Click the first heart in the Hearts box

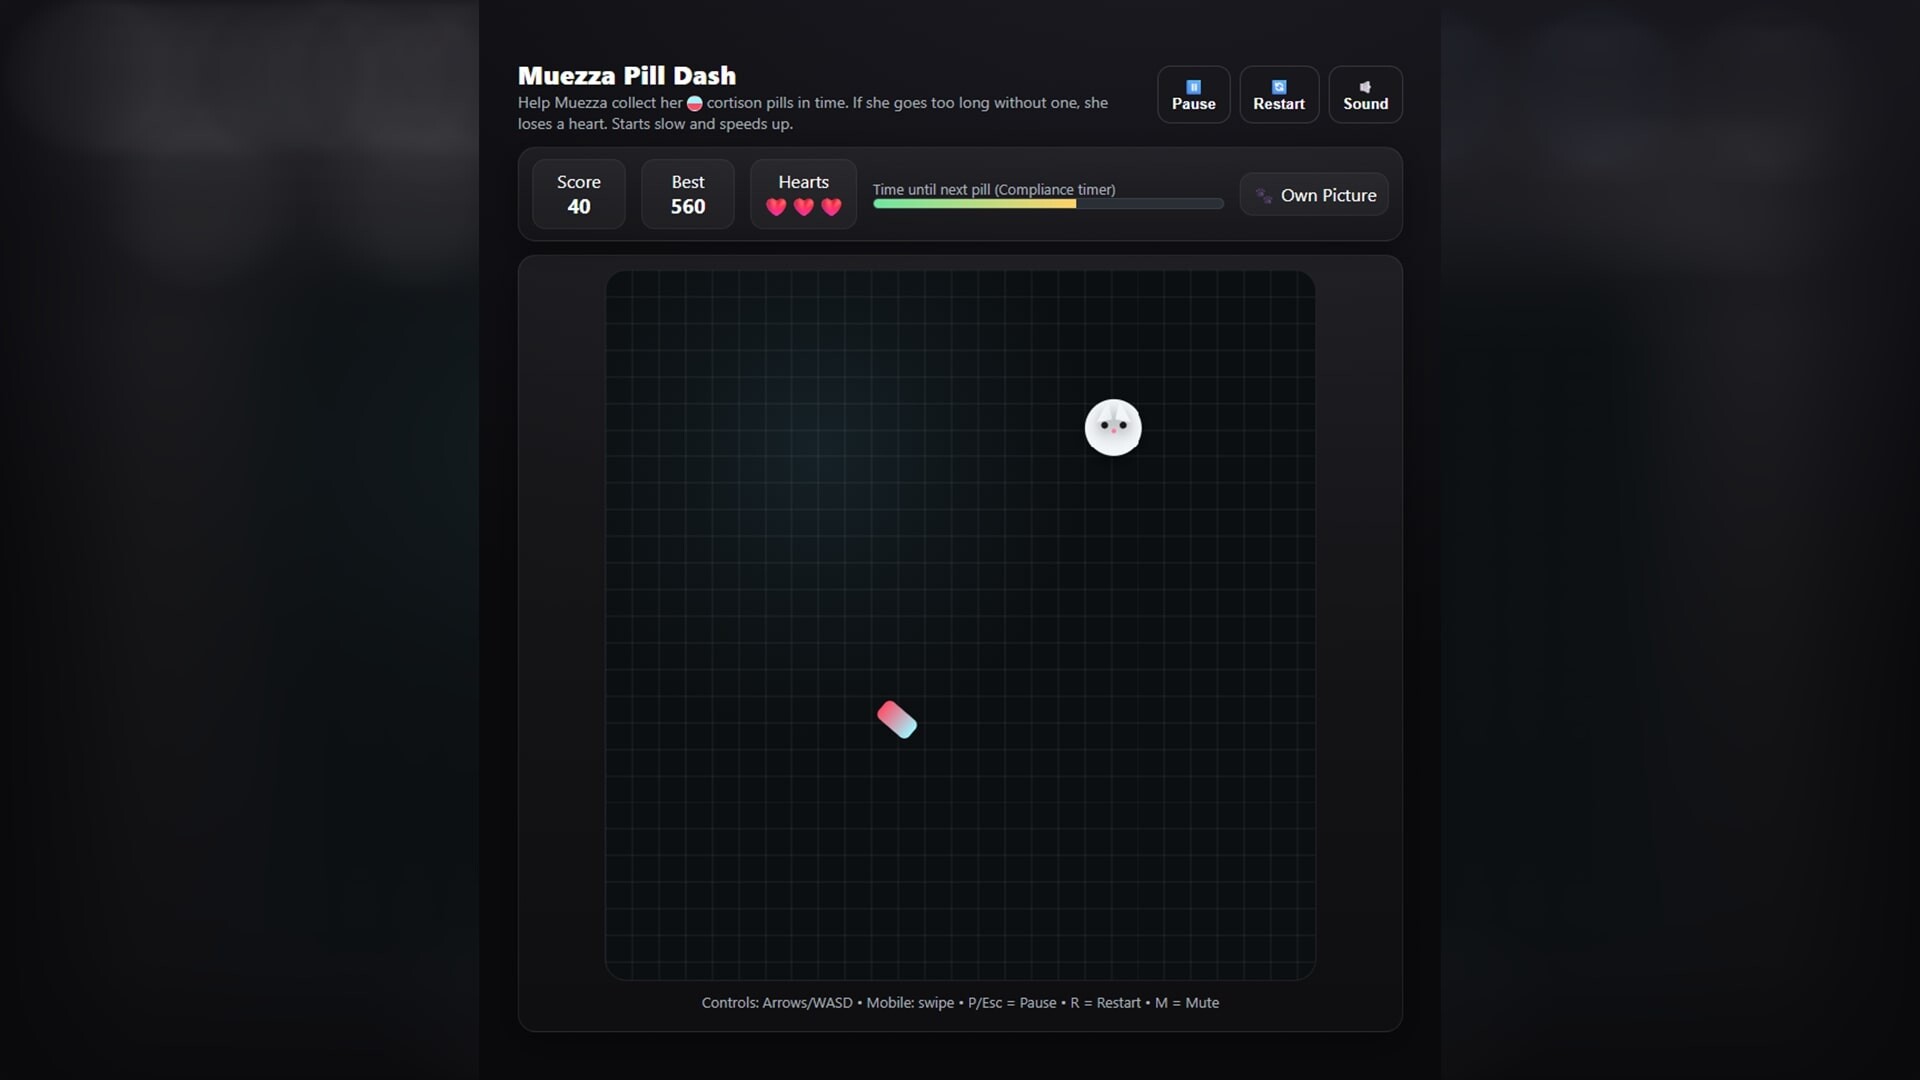click(x=776, y=207)
